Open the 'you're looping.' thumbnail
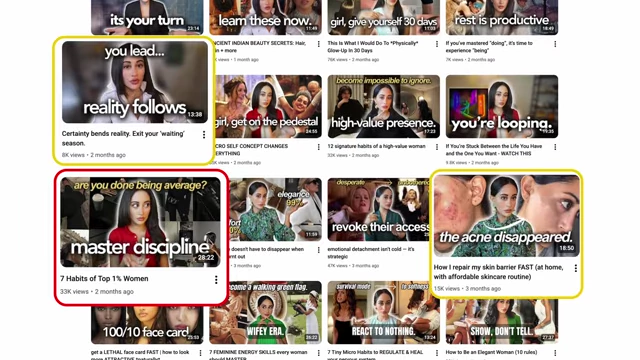Screen dimensions: 640x360 coord(502,106)
